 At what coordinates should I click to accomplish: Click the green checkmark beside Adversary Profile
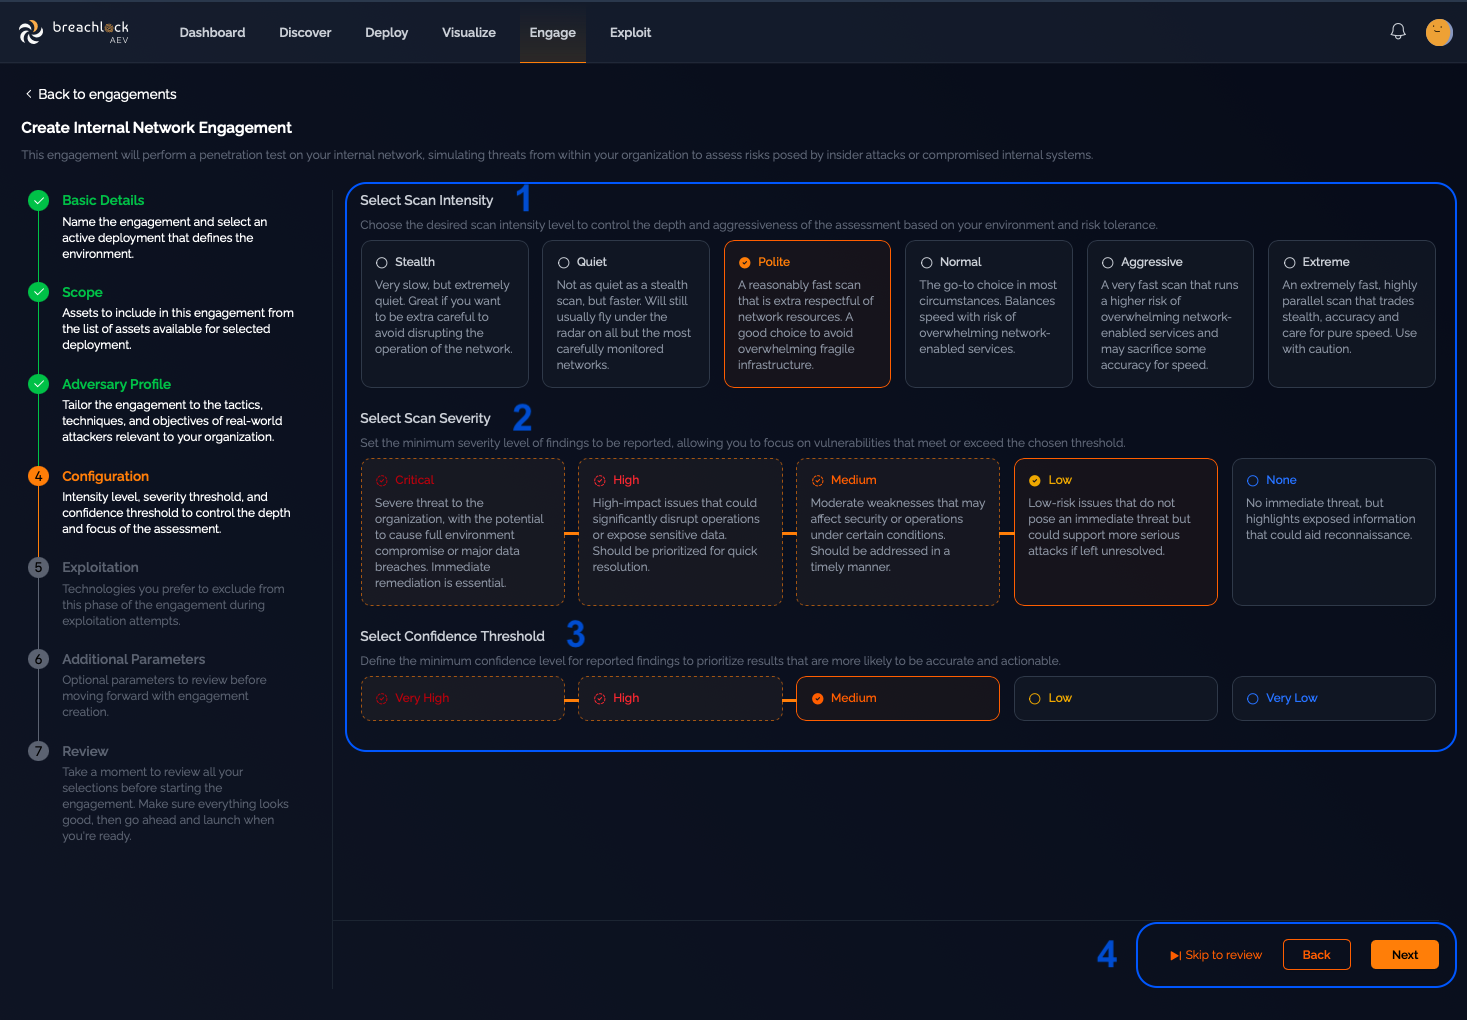tap(39, 384)
